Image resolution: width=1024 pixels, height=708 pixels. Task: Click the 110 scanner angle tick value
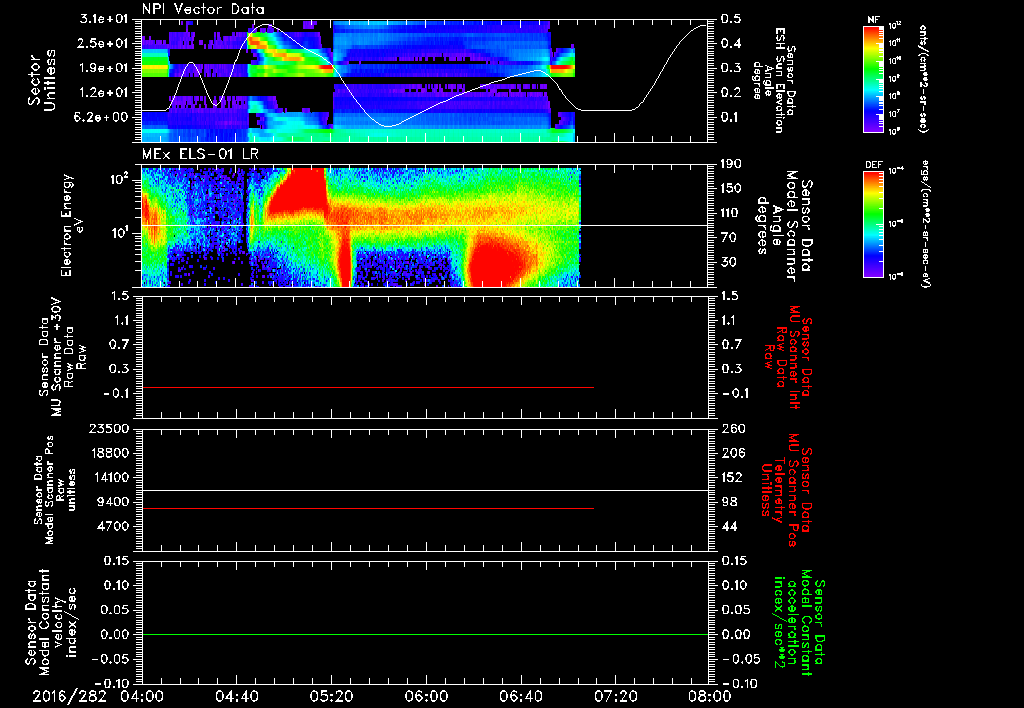[731, 213]
